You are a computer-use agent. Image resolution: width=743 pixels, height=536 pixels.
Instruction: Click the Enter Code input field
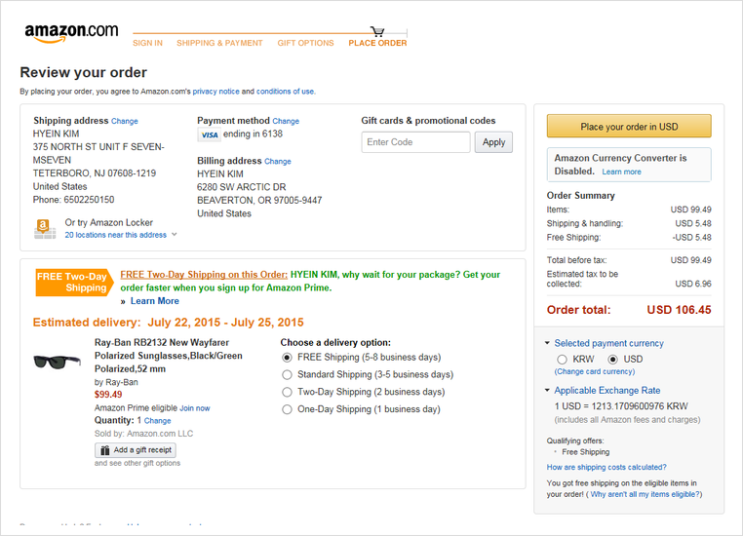click(415, 142)
